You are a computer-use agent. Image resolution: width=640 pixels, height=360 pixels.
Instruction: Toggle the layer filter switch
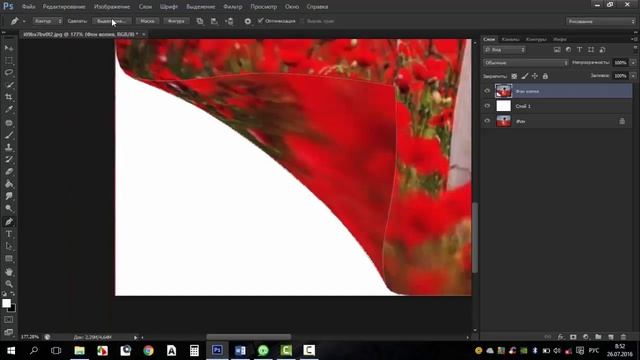click(635, 49)
